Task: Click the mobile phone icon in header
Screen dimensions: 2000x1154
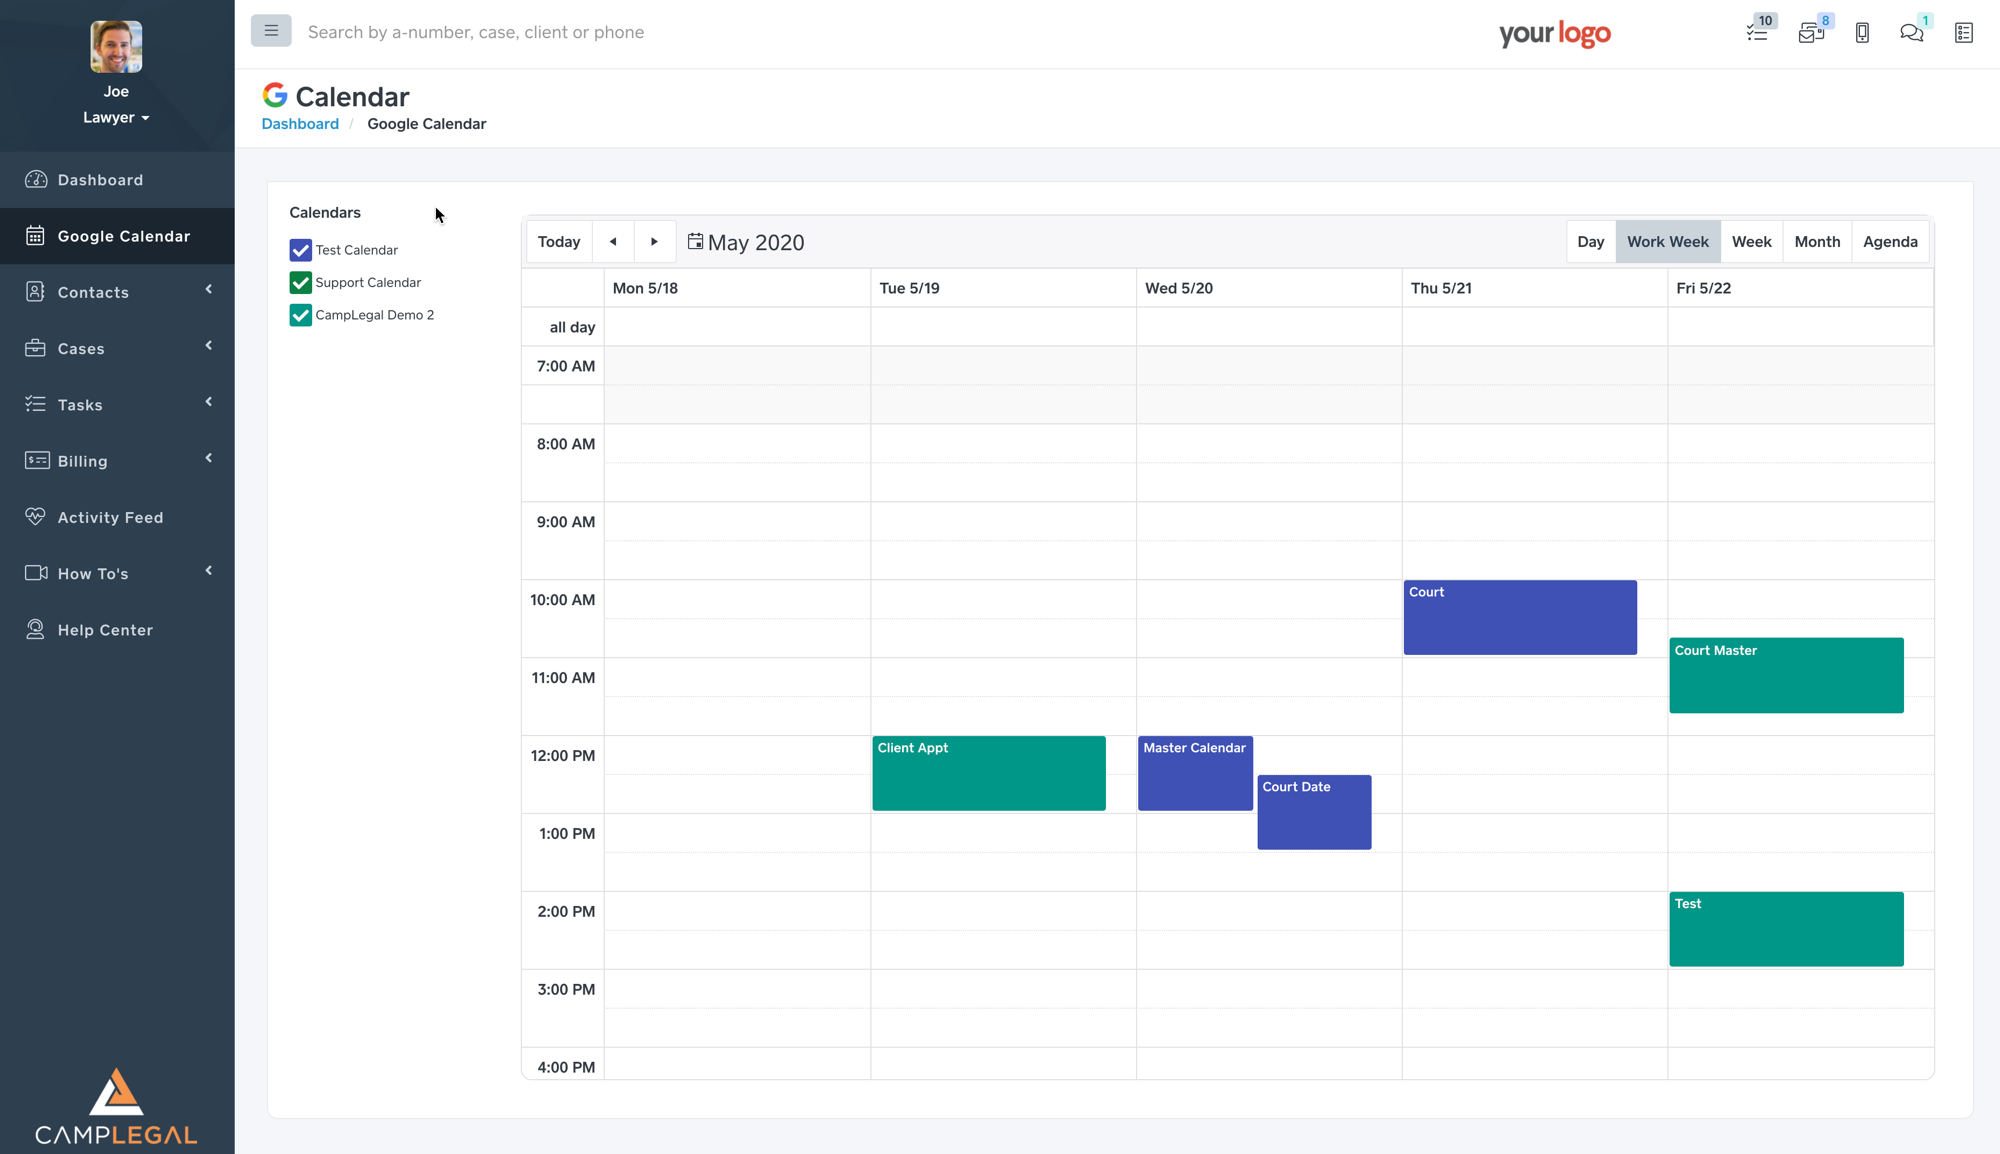Action: click(x=1862, y=32)
